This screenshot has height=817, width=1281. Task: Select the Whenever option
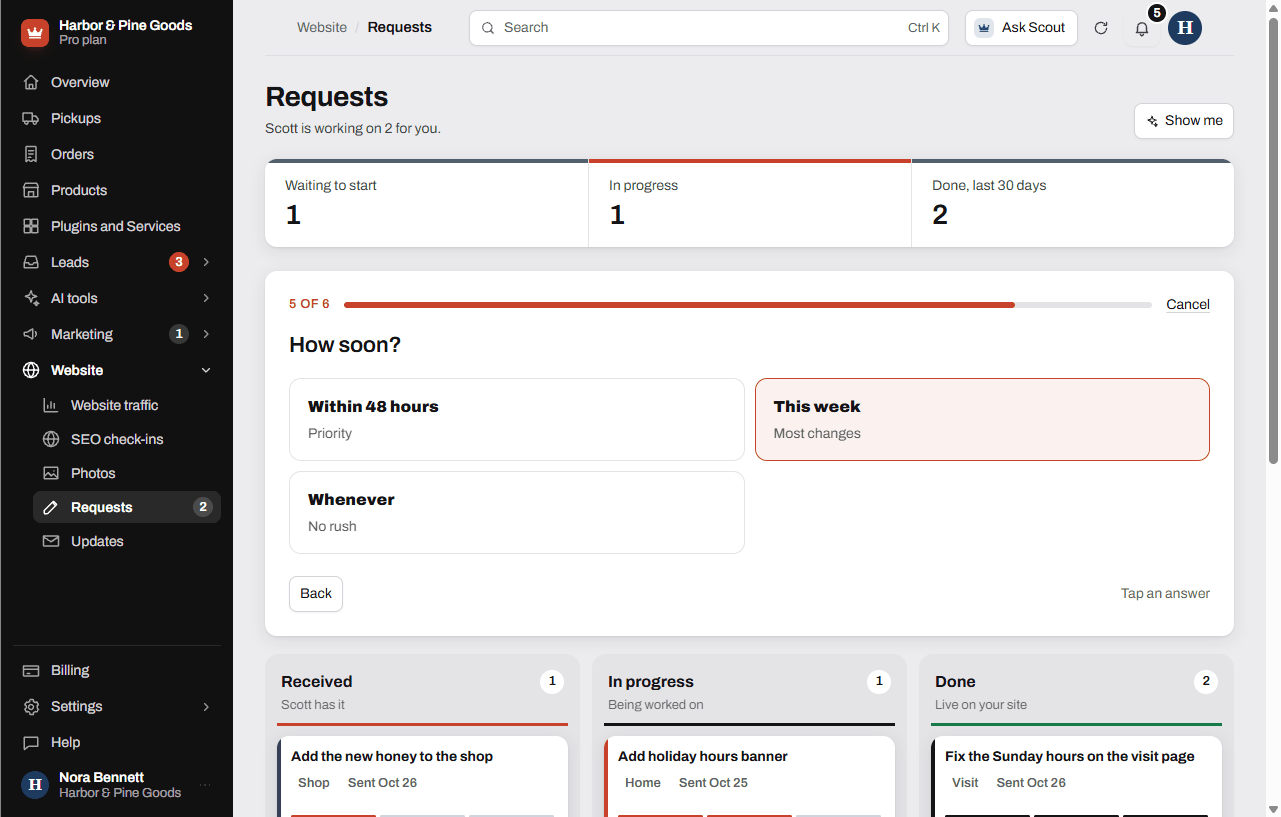coord(517,512)
